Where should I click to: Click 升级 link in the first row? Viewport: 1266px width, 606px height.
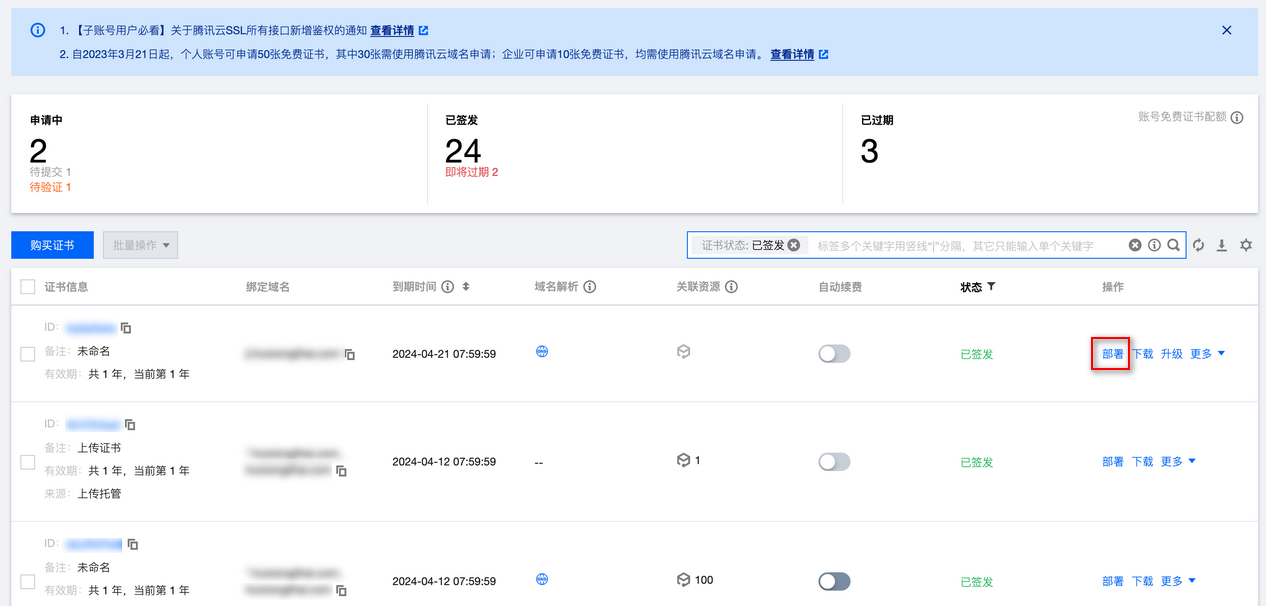tap(1171, 354)
